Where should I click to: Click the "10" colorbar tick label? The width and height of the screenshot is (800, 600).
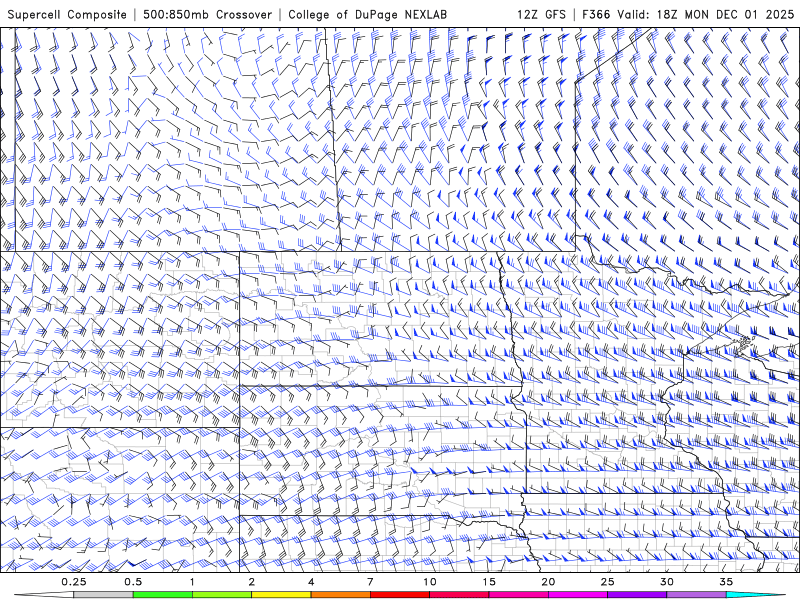(430, 582)
